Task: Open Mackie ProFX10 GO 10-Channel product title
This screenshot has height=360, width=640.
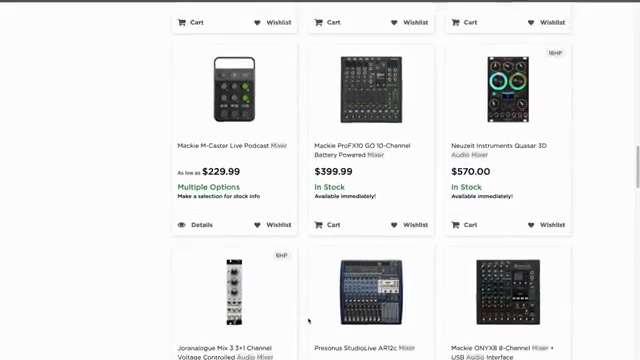Action: pyautogui.click(x=362, y=150)
